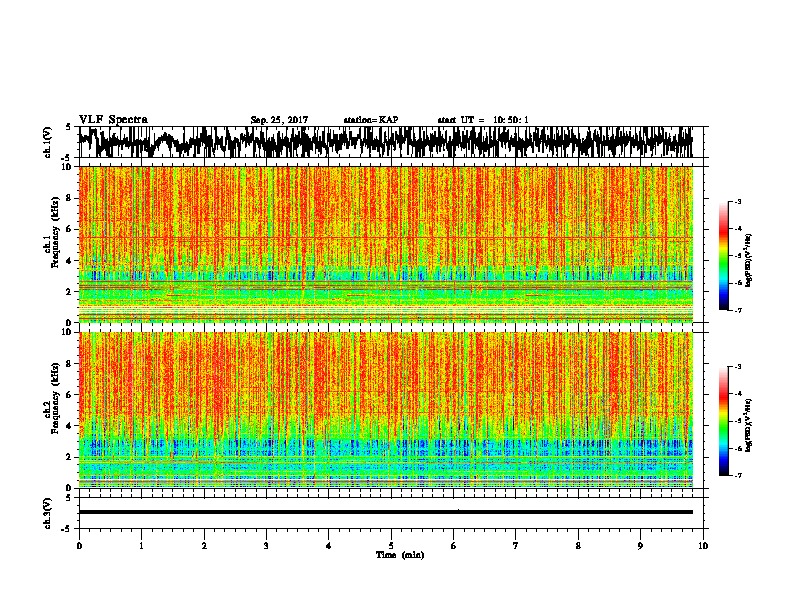Click the "-7" value on the lower color bar

pyautogui.click(x=738, y=475)
